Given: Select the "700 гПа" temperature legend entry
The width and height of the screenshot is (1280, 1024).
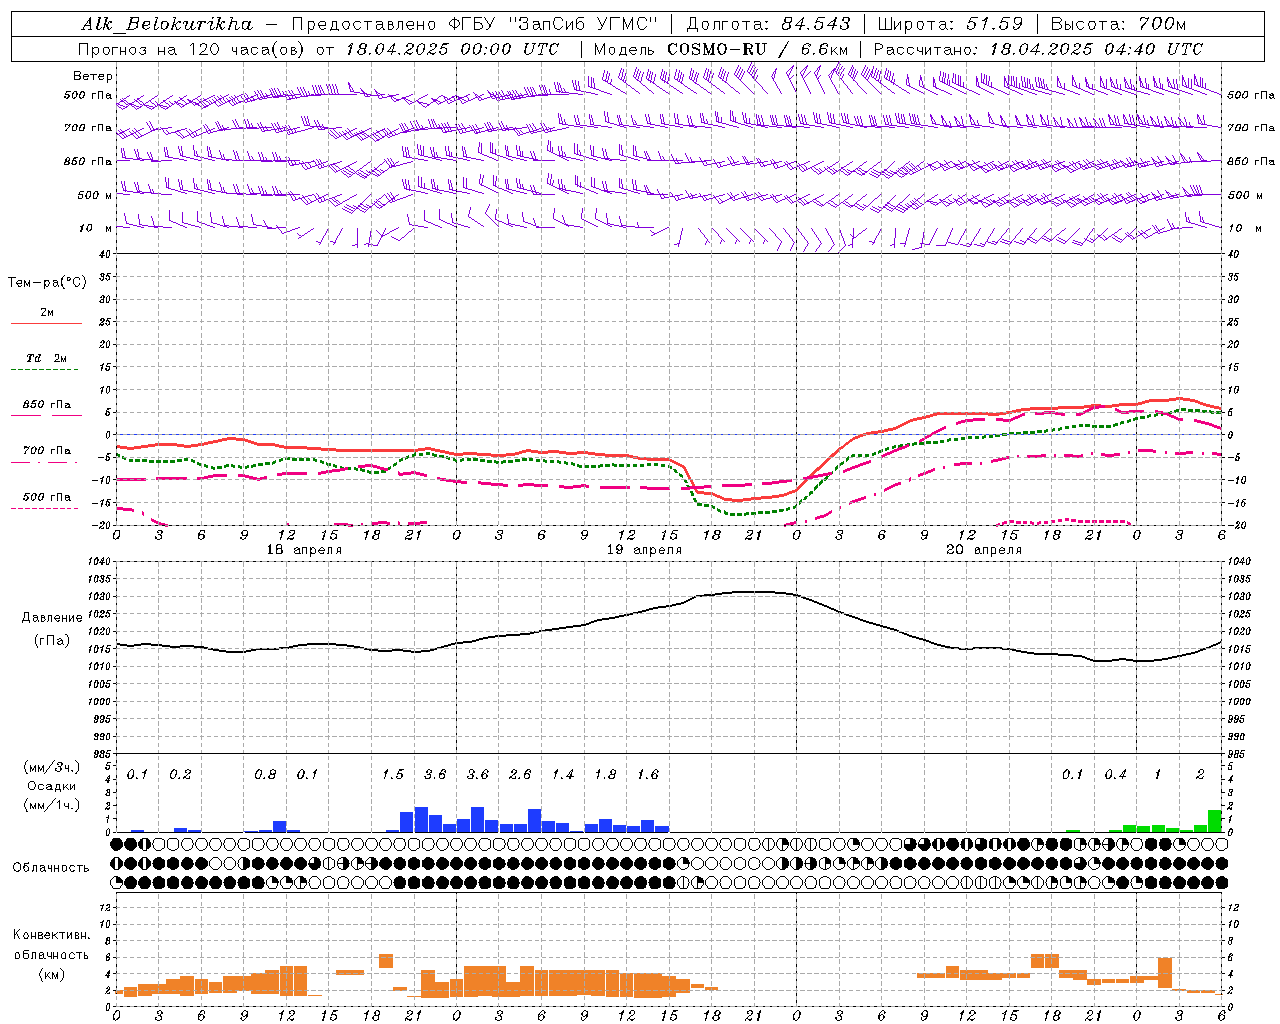Looking at the screenshot, I should coord(47,451).
